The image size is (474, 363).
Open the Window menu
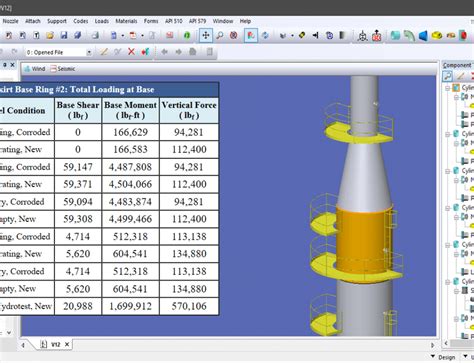[223, 21]
